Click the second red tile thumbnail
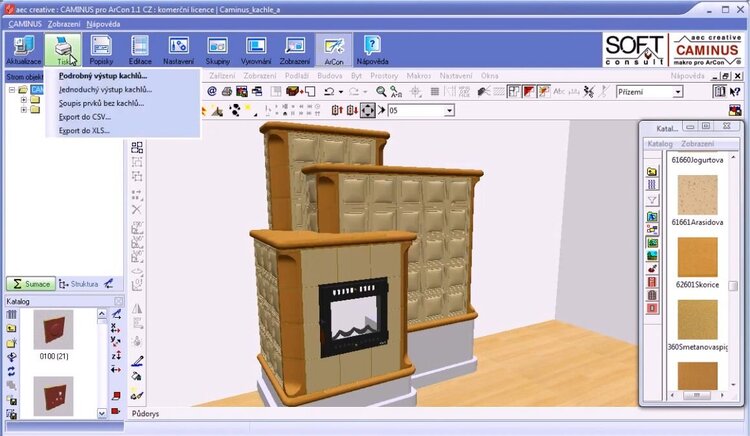The width and height of the screenshot is (750, 436). point(54,396)
